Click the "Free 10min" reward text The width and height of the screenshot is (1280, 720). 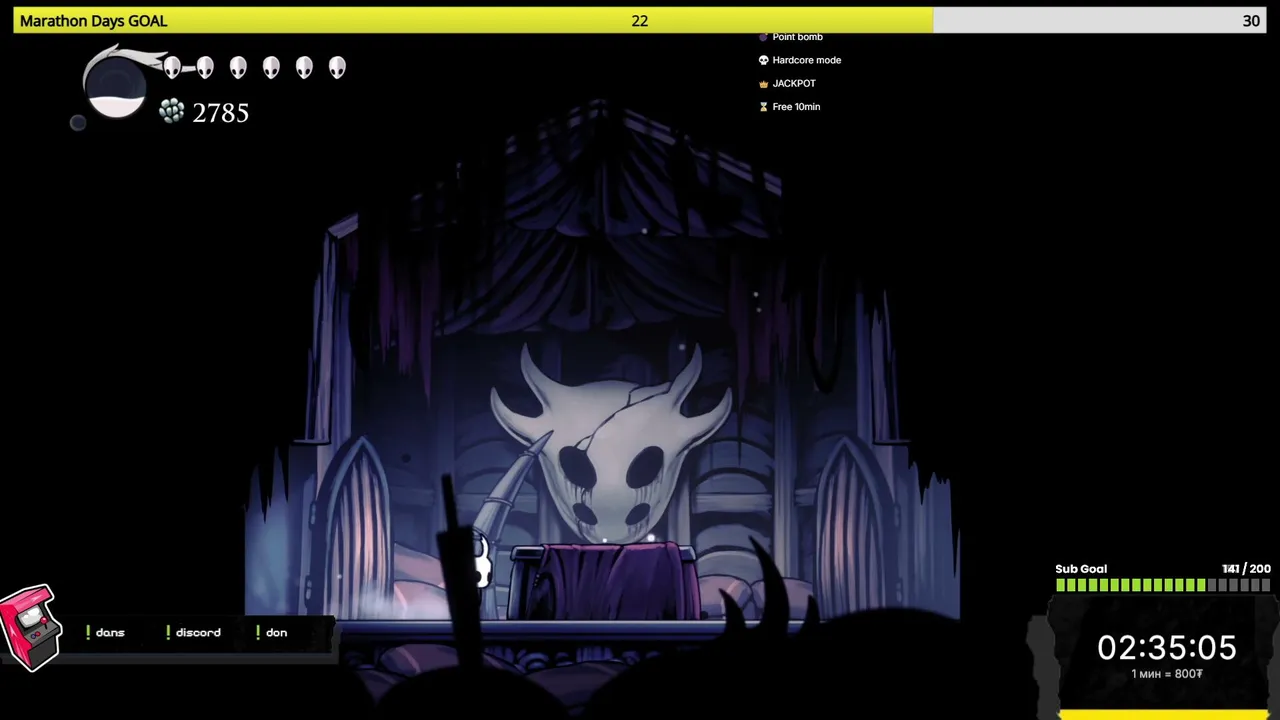pos(796,107)
